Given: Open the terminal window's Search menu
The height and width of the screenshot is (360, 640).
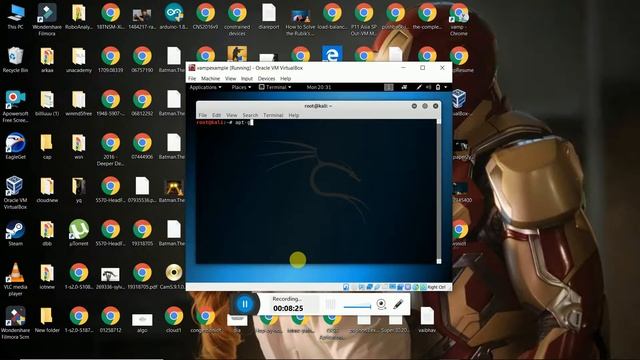Looking at the screenshot, I should (250, 115).
